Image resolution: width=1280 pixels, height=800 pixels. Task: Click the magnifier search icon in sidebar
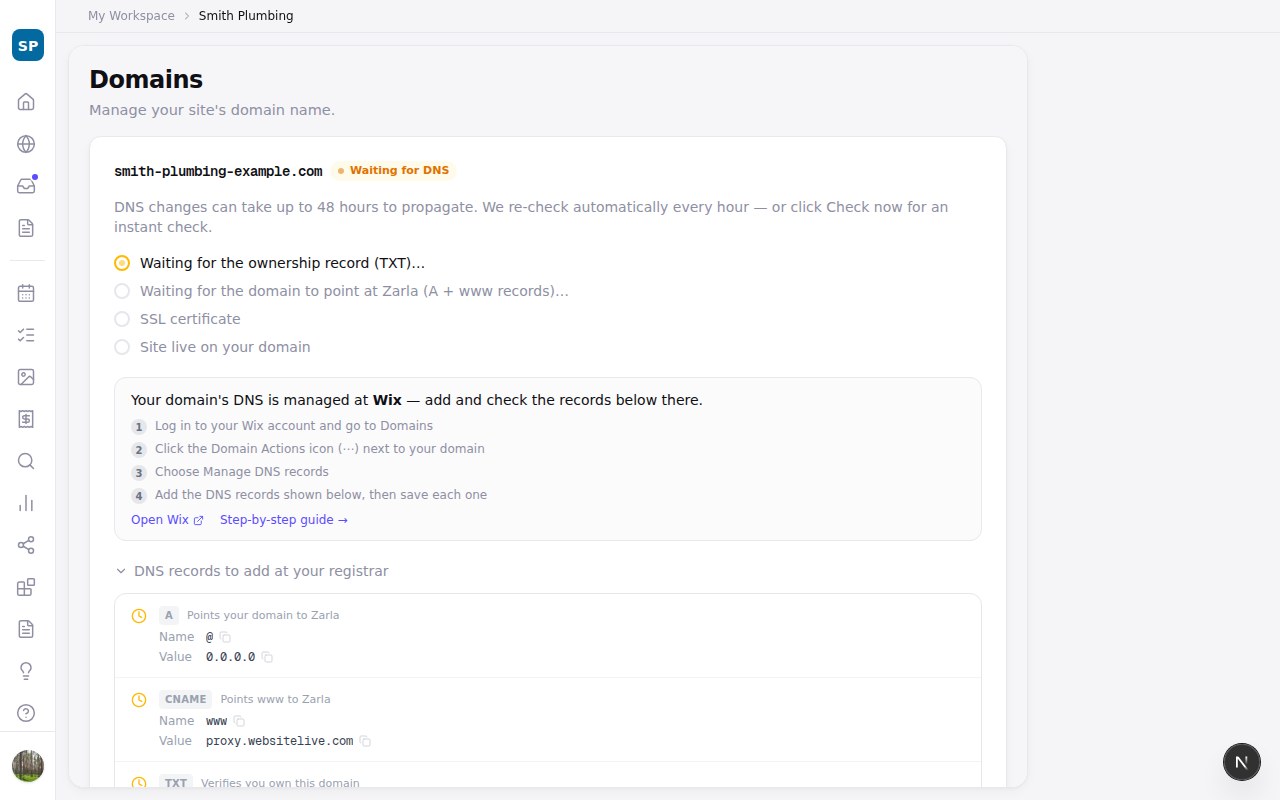click(26, 461)
